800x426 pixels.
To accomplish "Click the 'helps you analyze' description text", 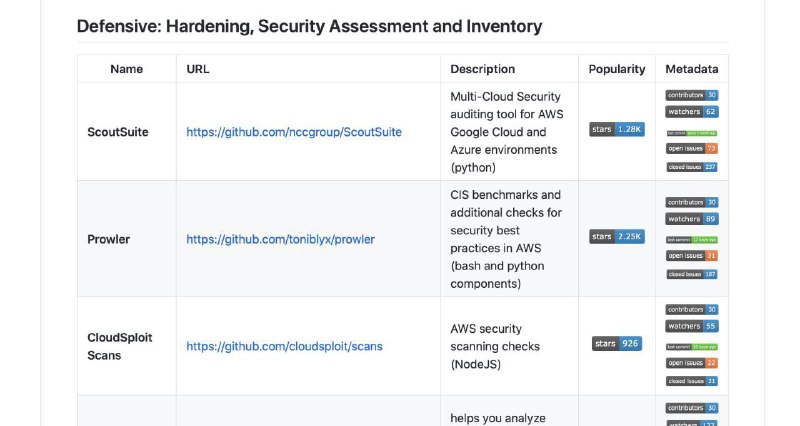I will (498, 418).
